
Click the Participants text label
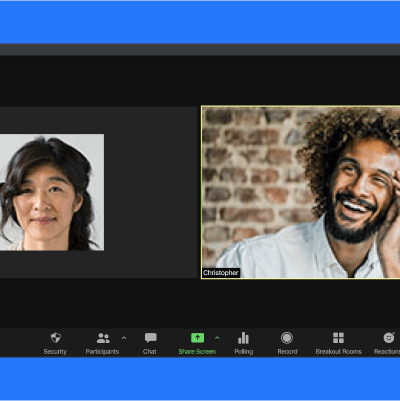[x=102, y=352]
